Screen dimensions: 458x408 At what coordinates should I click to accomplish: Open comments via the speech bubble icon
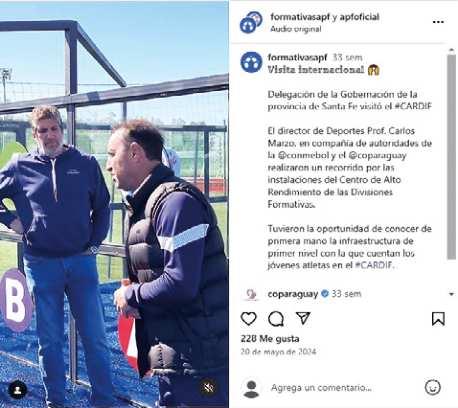276,319
